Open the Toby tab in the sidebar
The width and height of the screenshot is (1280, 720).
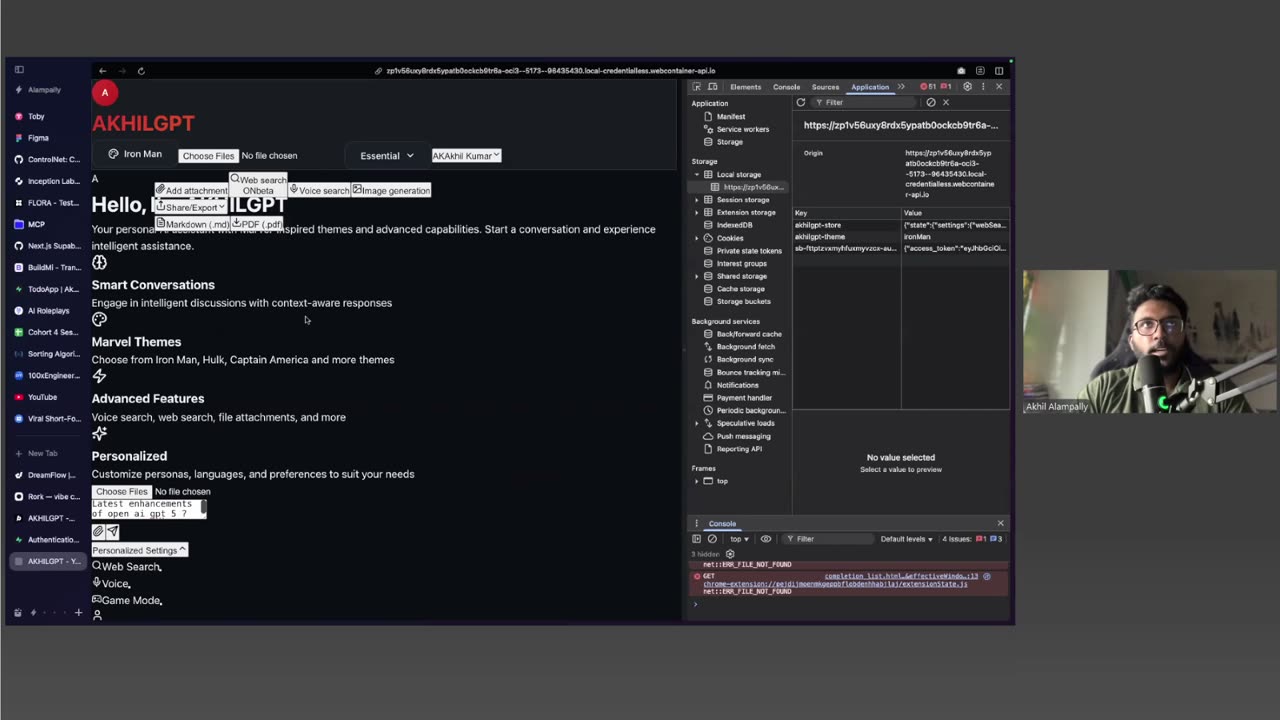point(47,116)
